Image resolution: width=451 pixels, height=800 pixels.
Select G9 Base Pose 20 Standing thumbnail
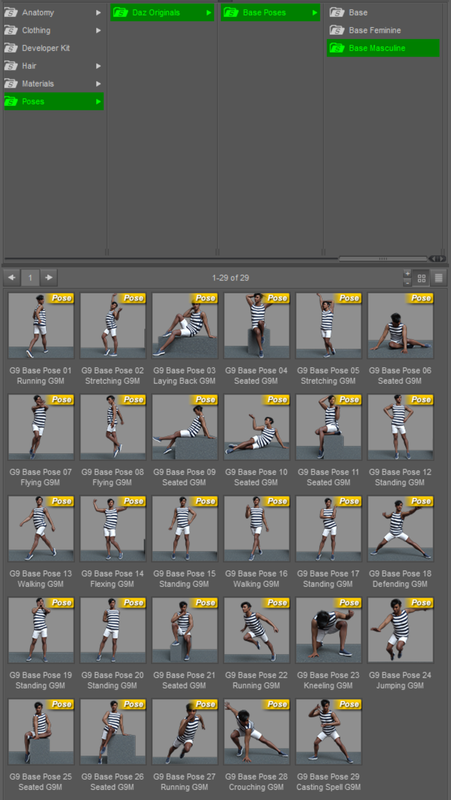click(x=113, y=630)
